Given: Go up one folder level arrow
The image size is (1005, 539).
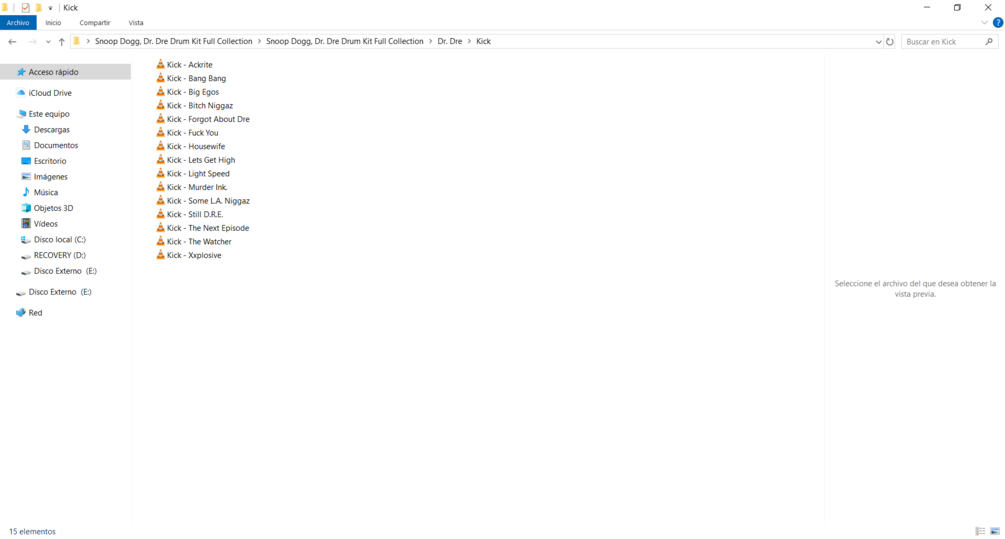Looking at the screenshot, I should 62,42.
